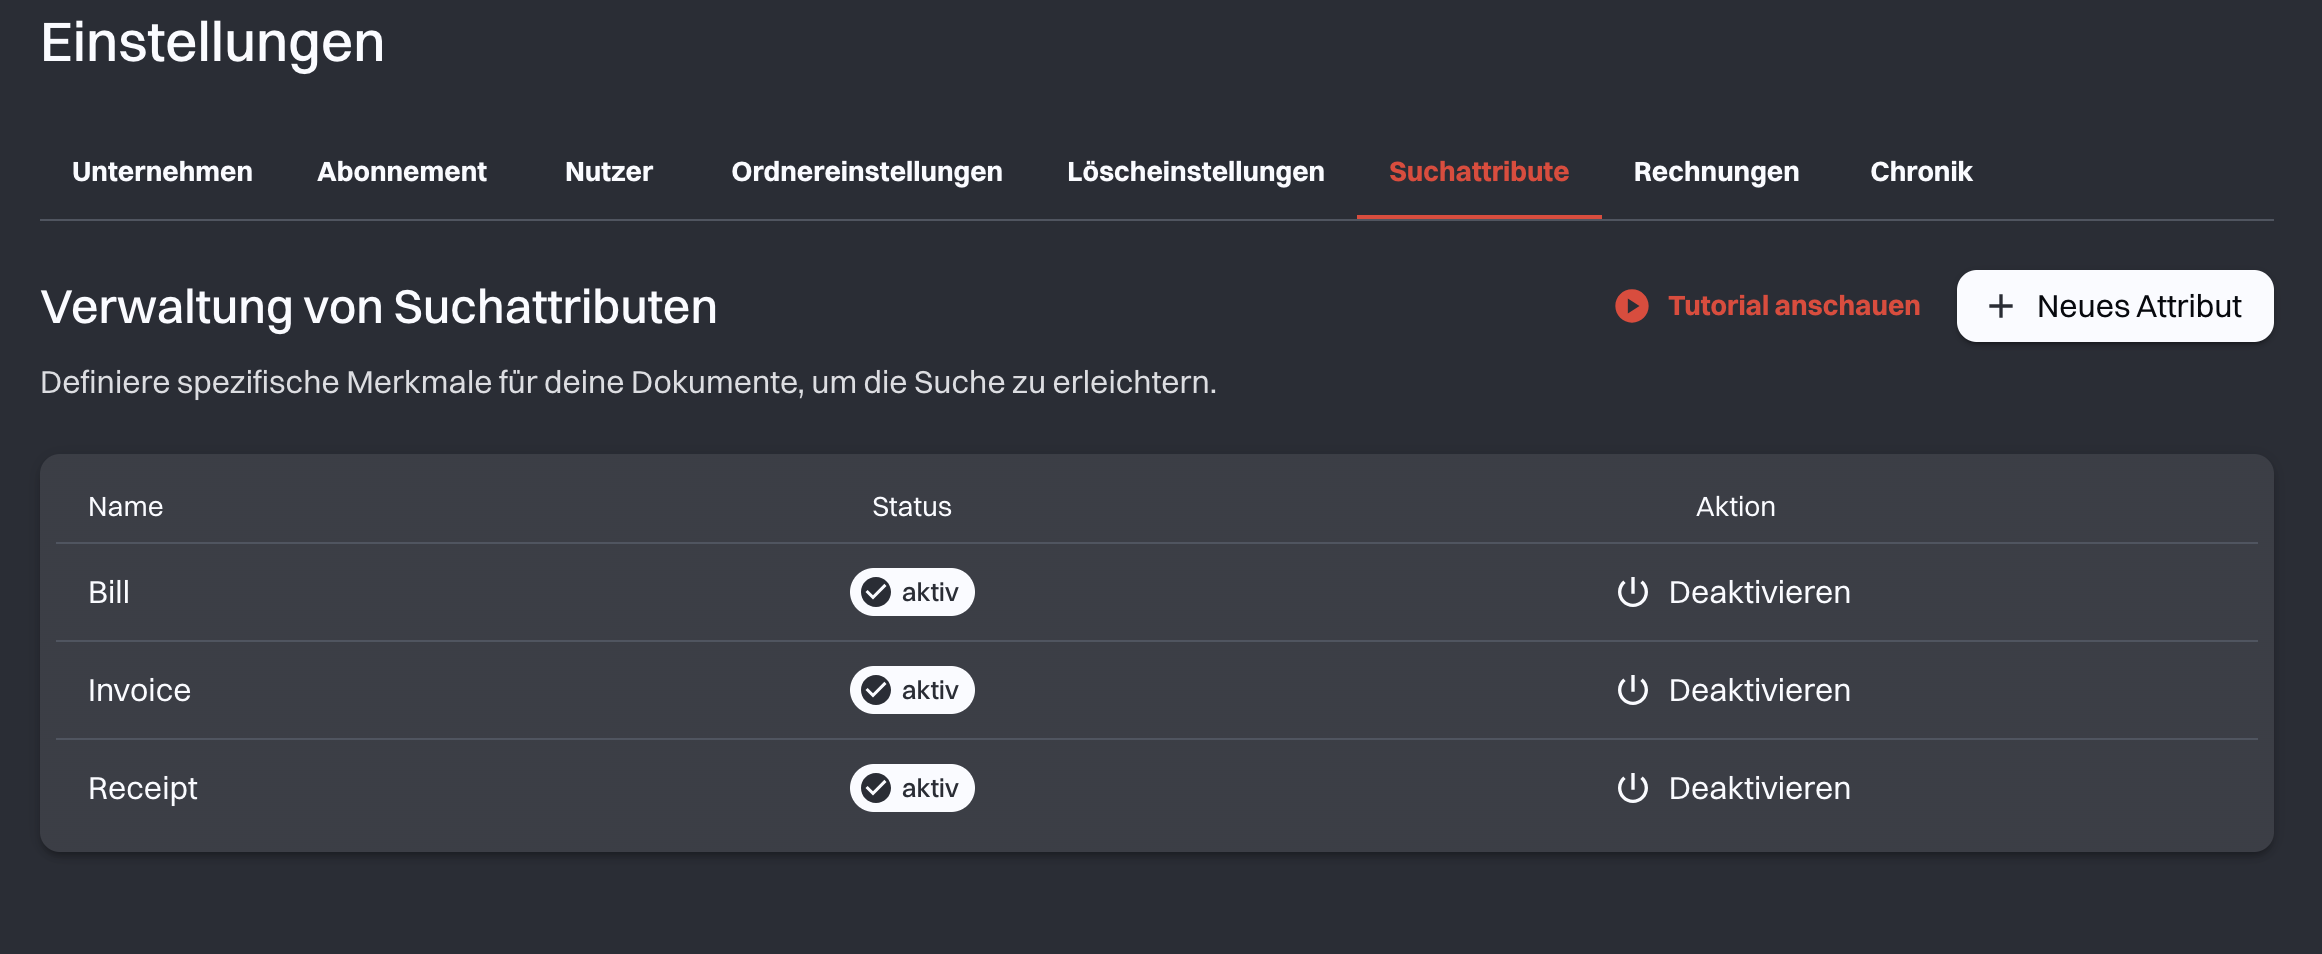Open the Ordnereinstellungen tab

[866, 172]
